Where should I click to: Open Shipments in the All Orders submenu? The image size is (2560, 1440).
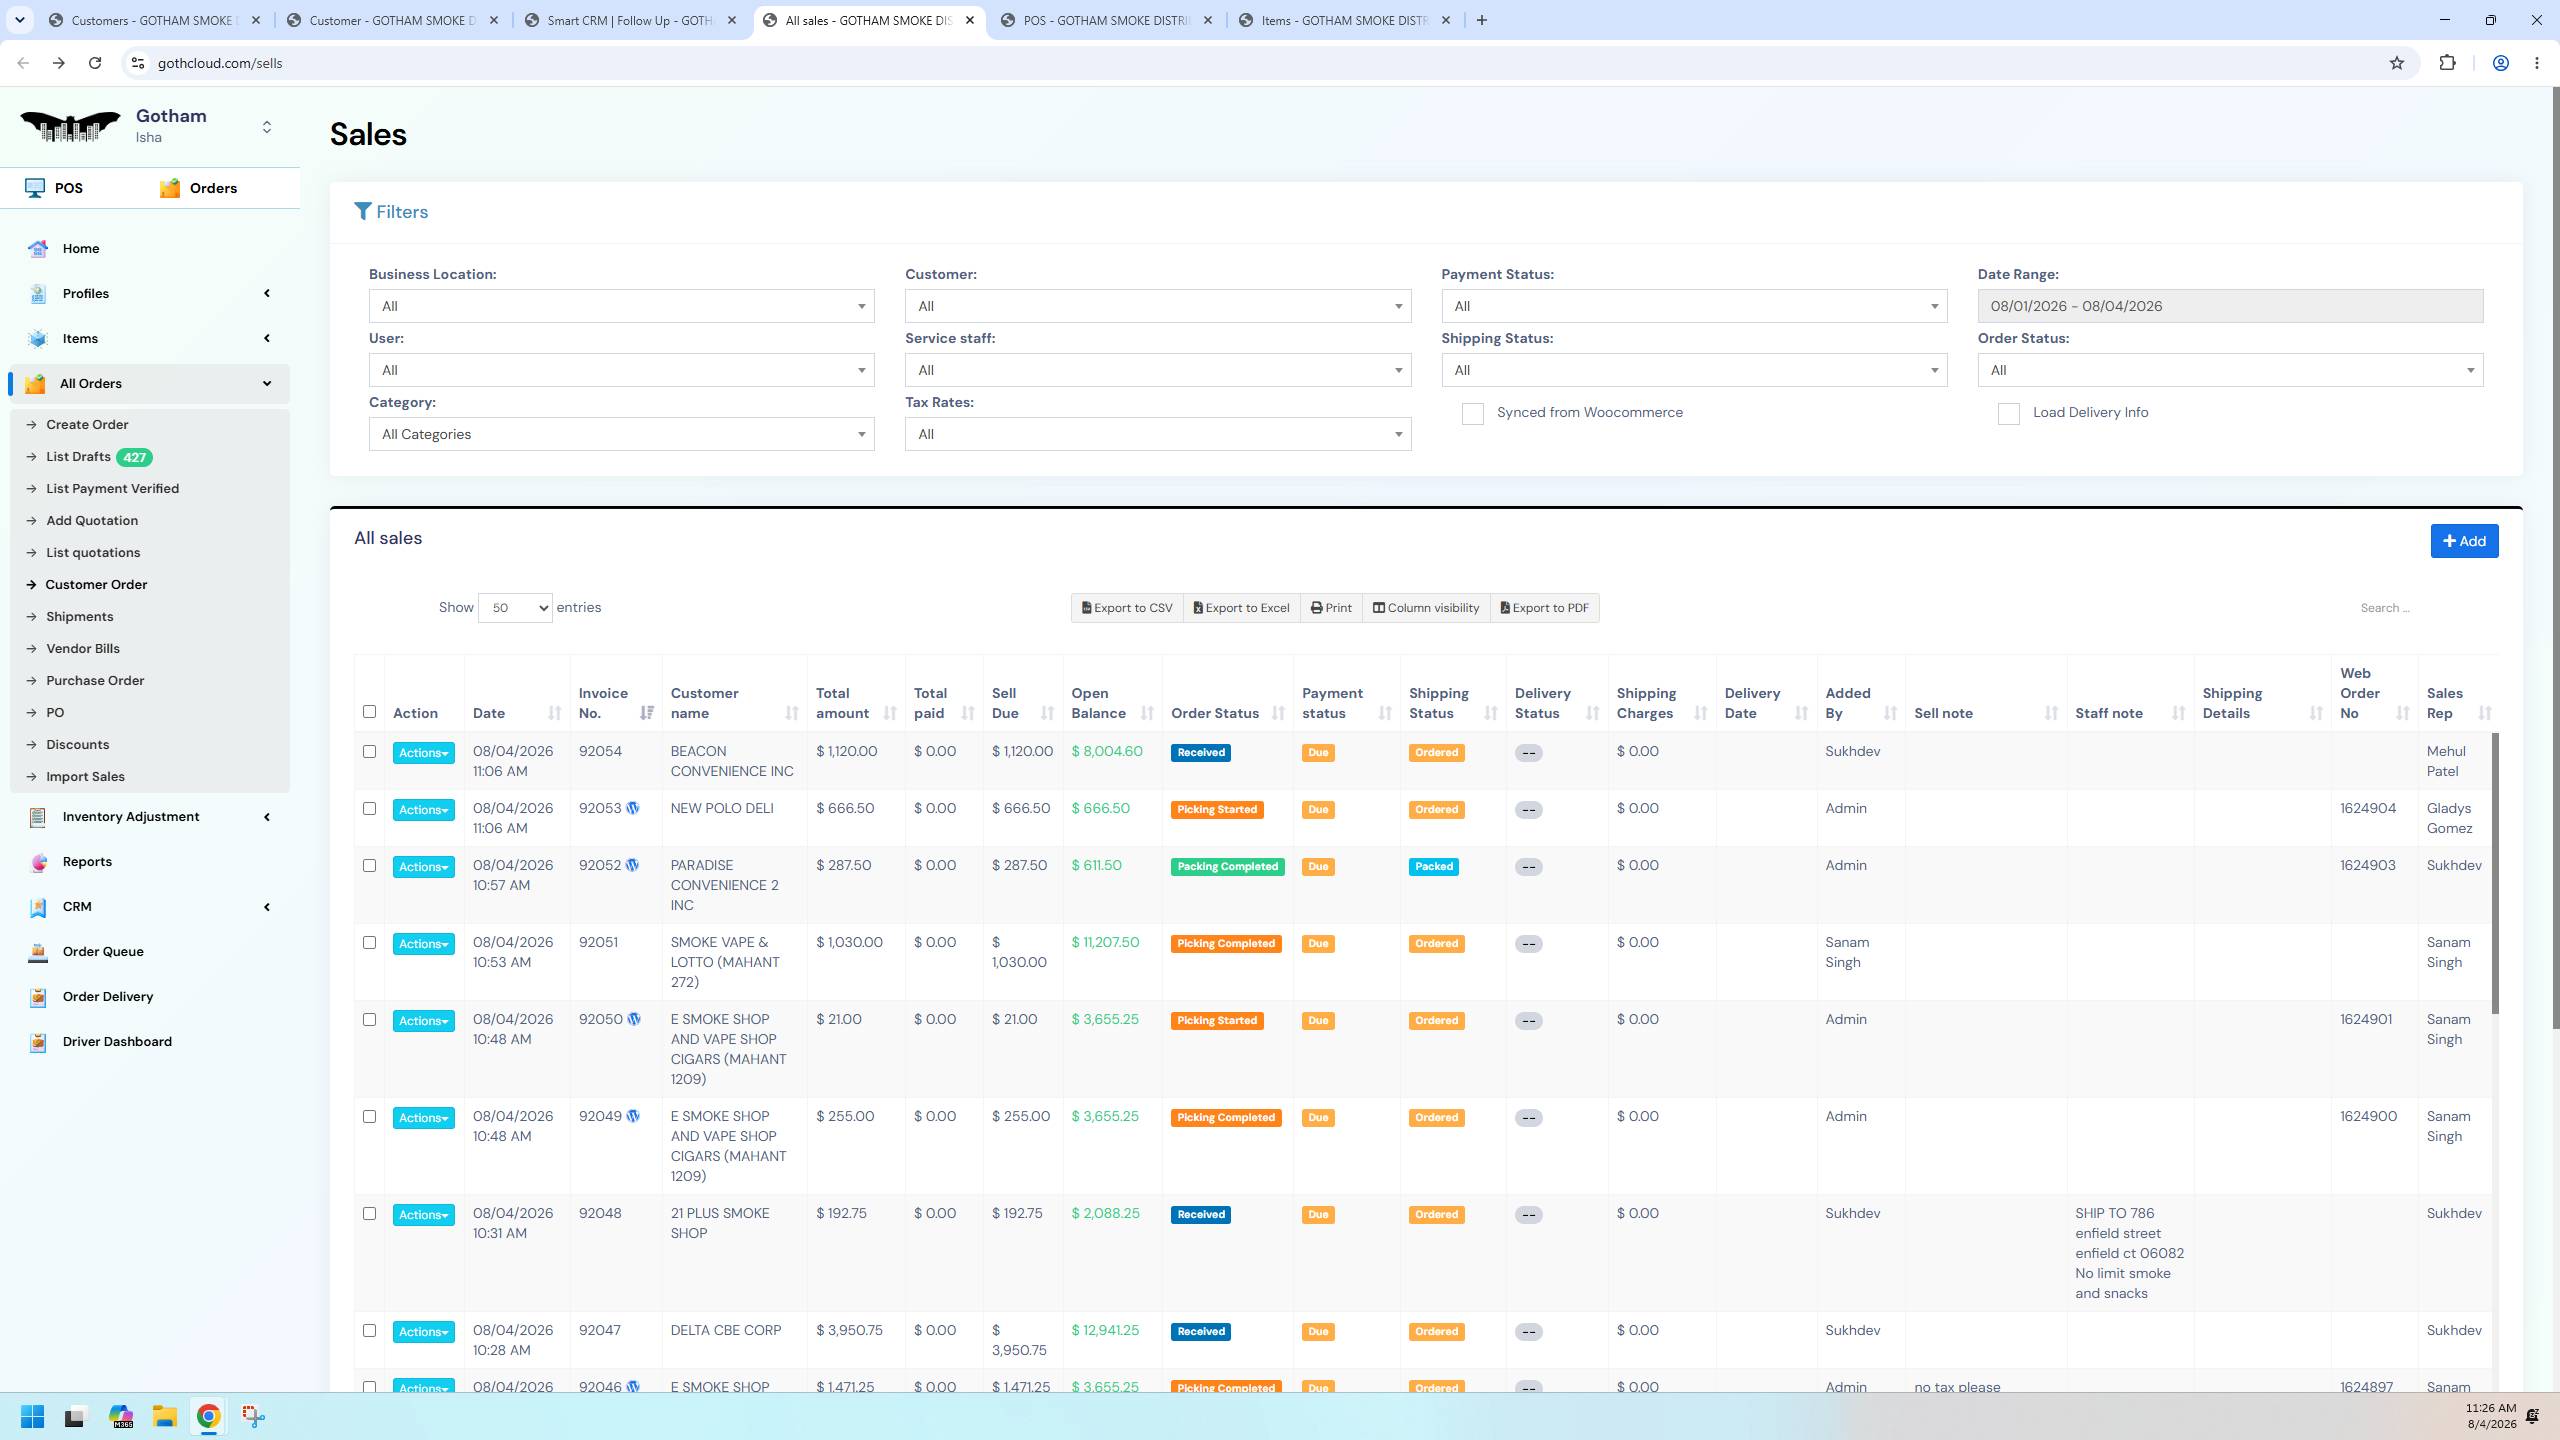[80, 616]
